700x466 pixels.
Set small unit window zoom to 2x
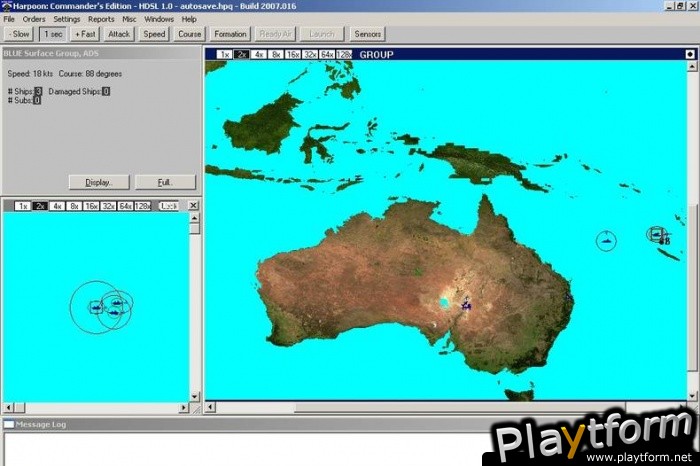point(40,206)
